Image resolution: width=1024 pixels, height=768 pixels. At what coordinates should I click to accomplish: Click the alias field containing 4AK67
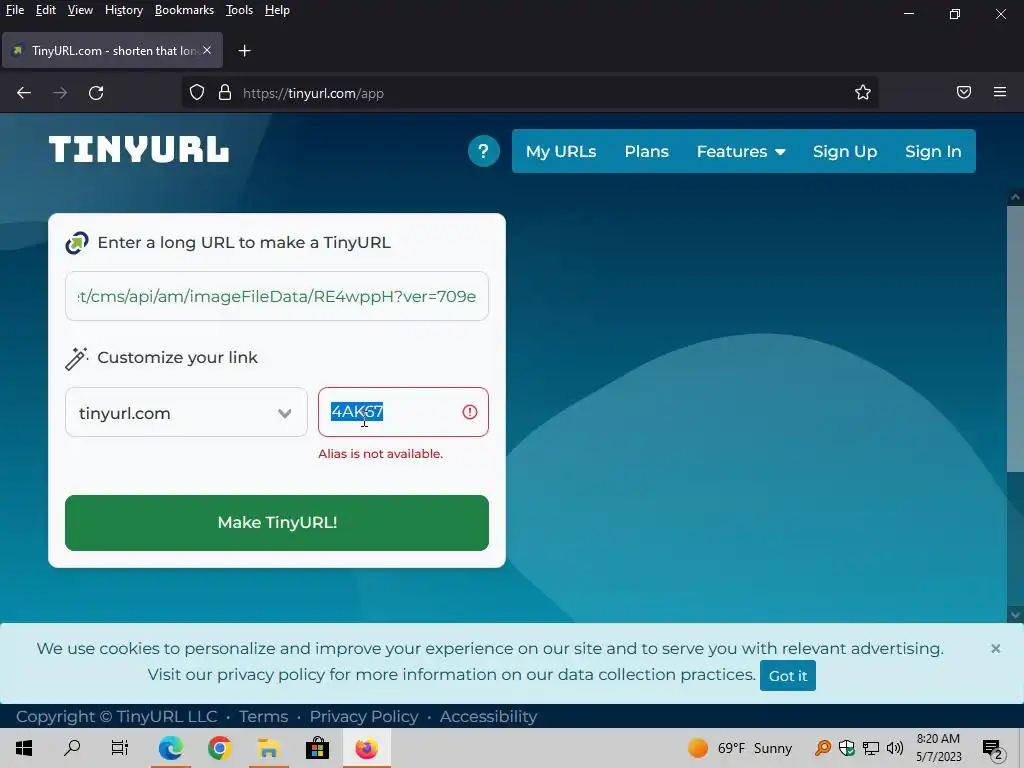pos(403,412)
